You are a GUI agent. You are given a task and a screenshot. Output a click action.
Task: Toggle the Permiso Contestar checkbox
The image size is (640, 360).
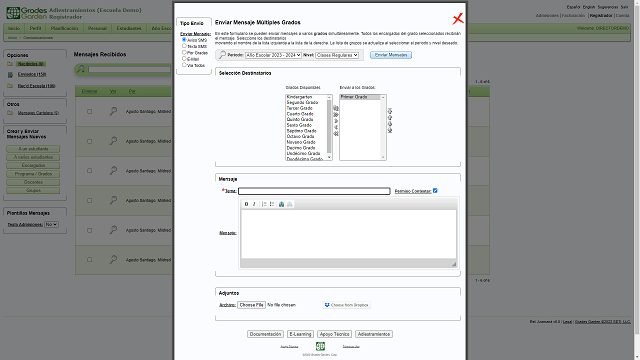pyautogui.click(x=435, y=191)
